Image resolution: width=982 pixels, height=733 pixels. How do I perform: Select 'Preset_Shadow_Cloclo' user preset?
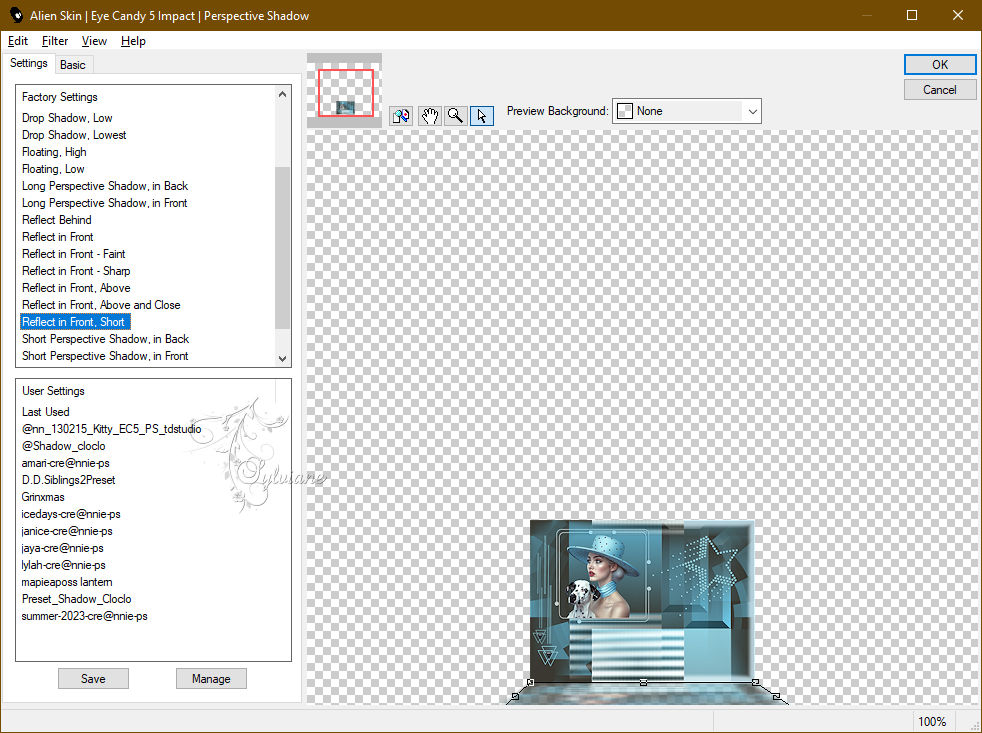pyautogui.click(x=76, y=598)
